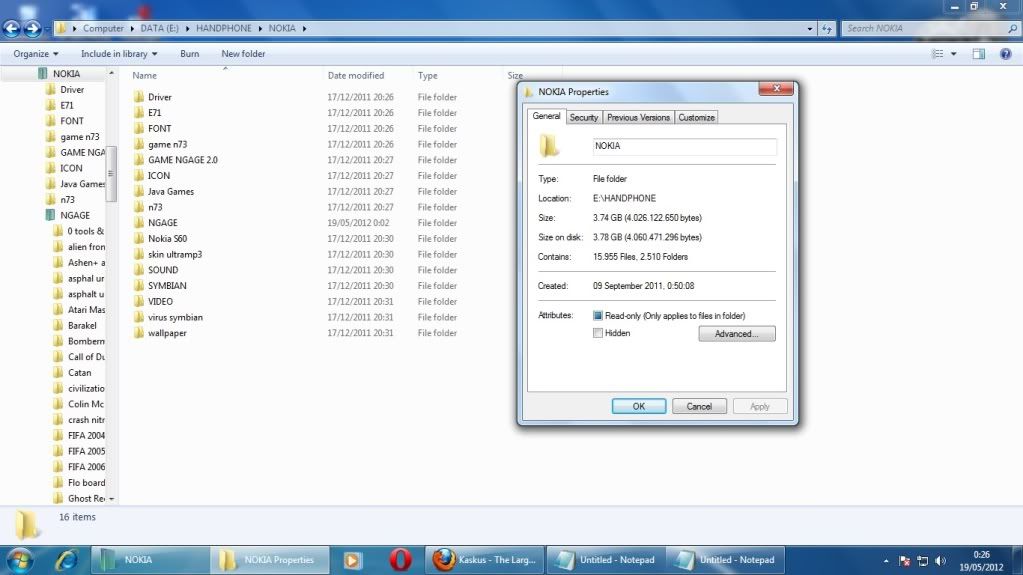Expand arrow after NOKIA in breadcrumb
The image size is (1023, 575).
click(304, 29)
